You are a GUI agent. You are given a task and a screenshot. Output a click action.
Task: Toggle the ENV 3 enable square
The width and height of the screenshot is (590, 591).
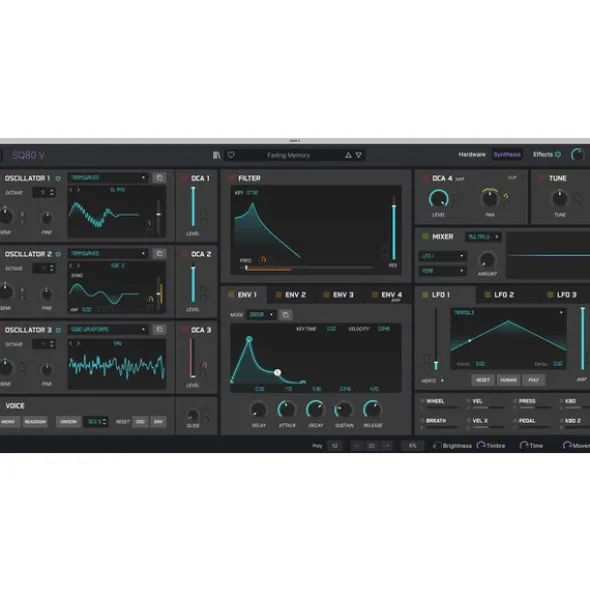(x=326, y=294)
